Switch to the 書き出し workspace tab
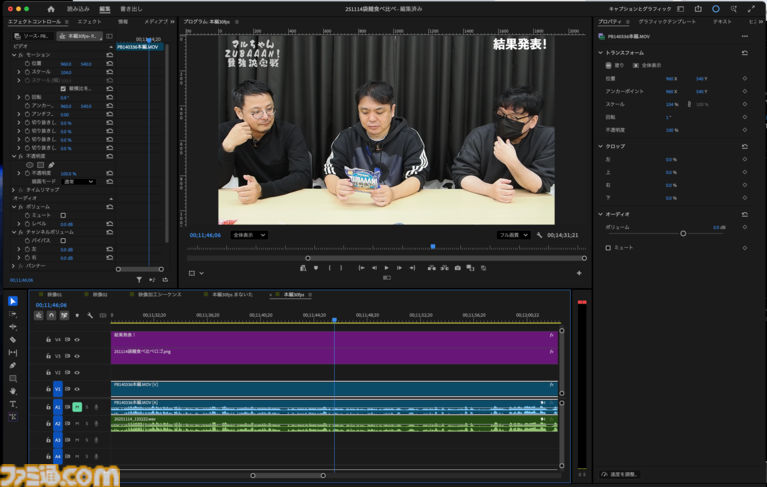 [x=131, y=9]
